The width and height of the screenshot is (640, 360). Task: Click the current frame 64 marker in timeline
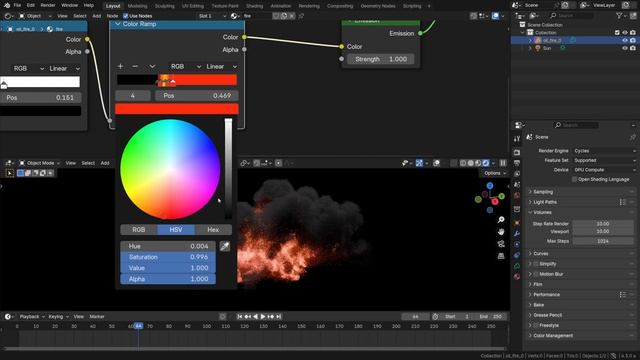138,326
